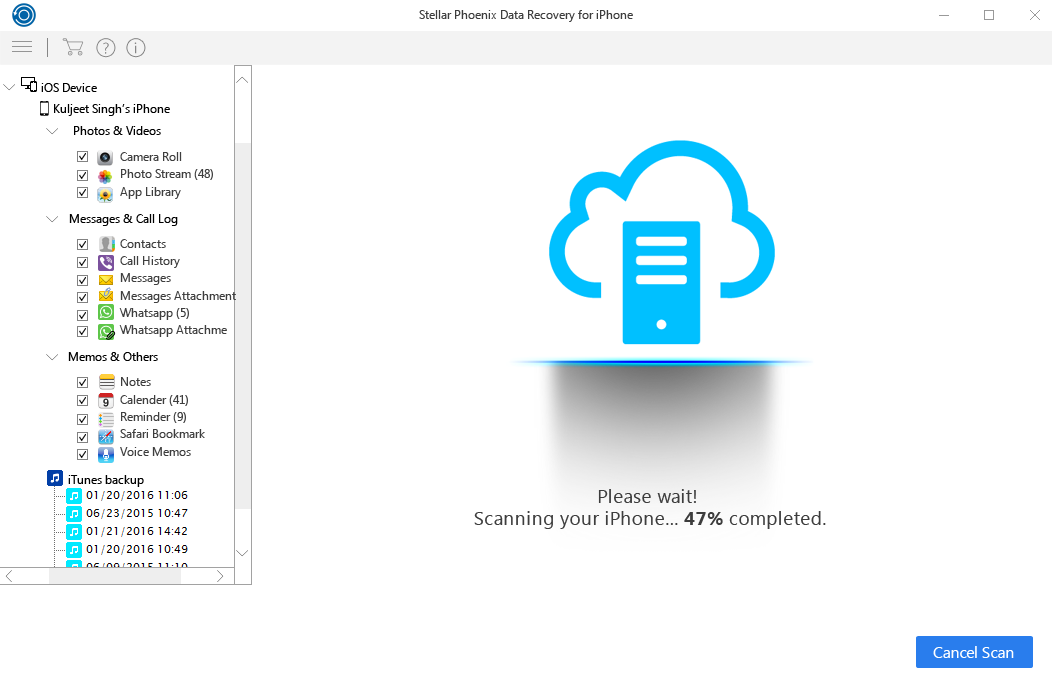Uncheck the Safari Bookmark checkbox

83,437
